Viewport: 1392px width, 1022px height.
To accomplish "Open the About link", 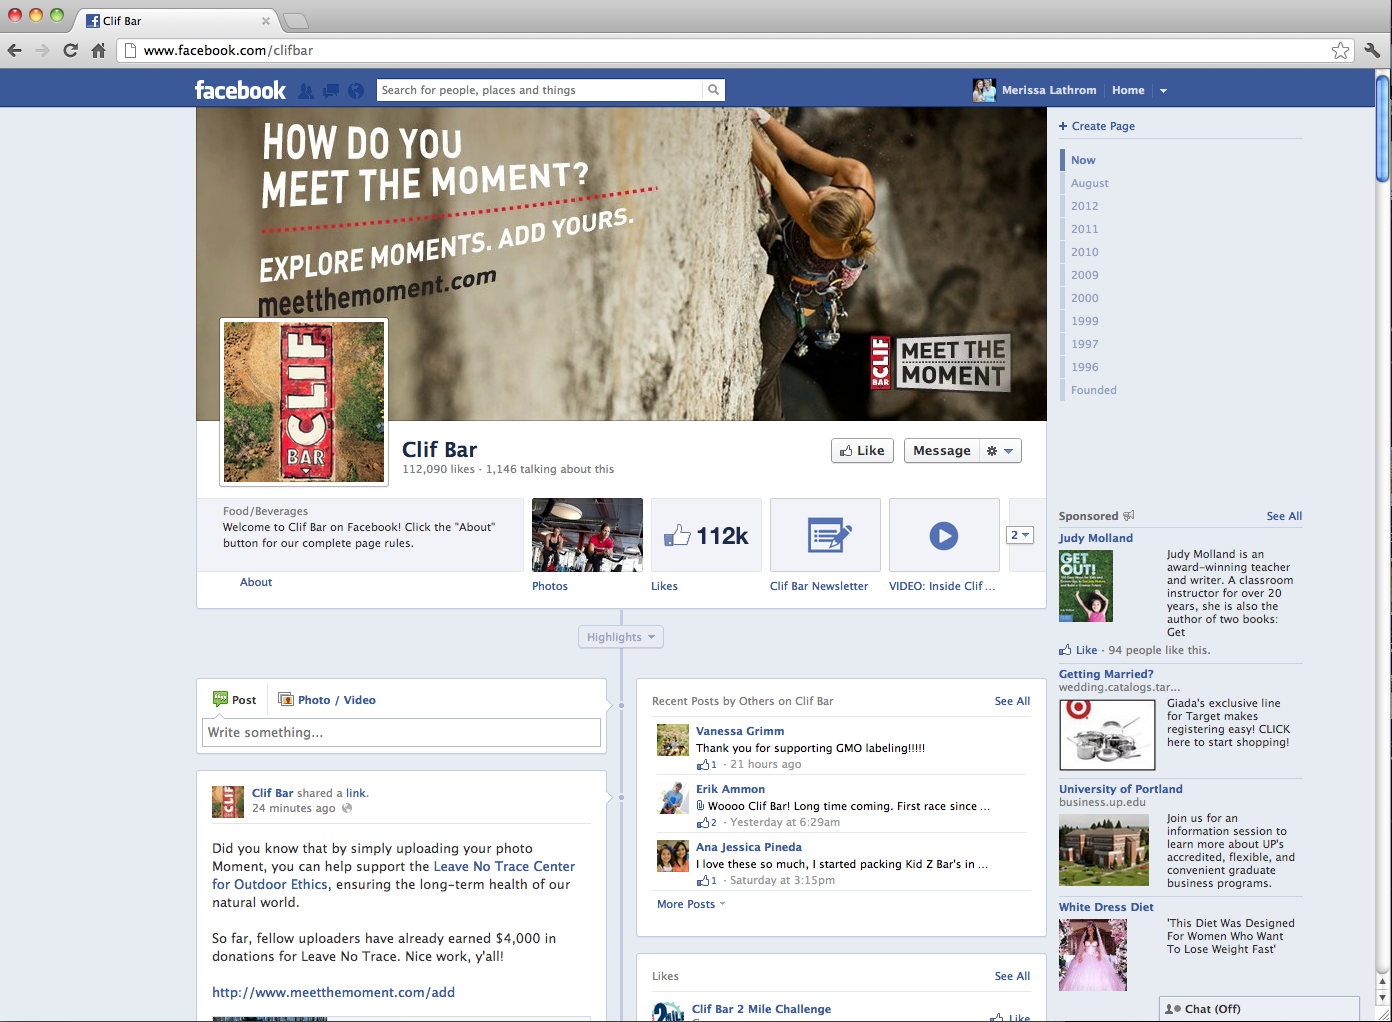I will [x=256, y=582].
